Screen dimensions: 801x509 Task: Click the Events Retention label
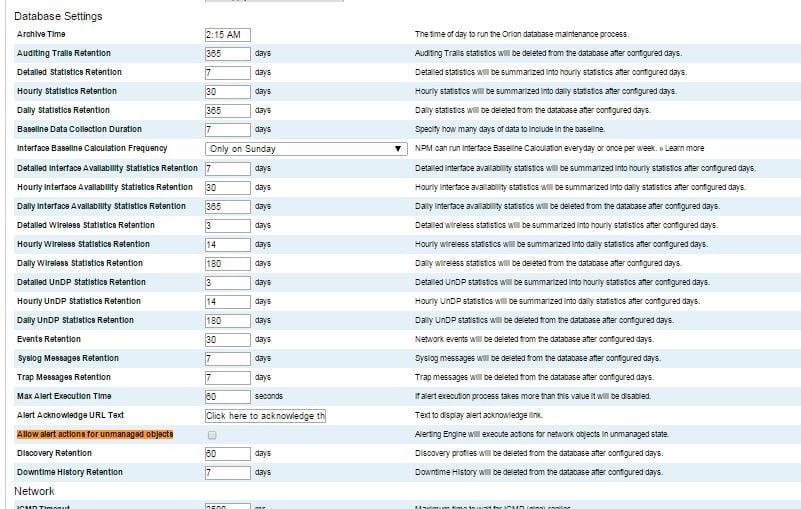pos(49,339)
